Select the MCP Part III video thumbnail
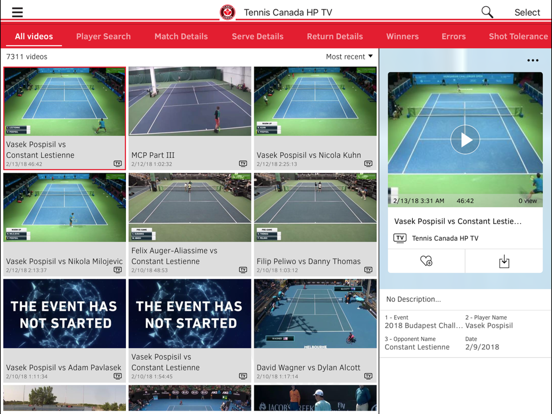 pos(190,101)
